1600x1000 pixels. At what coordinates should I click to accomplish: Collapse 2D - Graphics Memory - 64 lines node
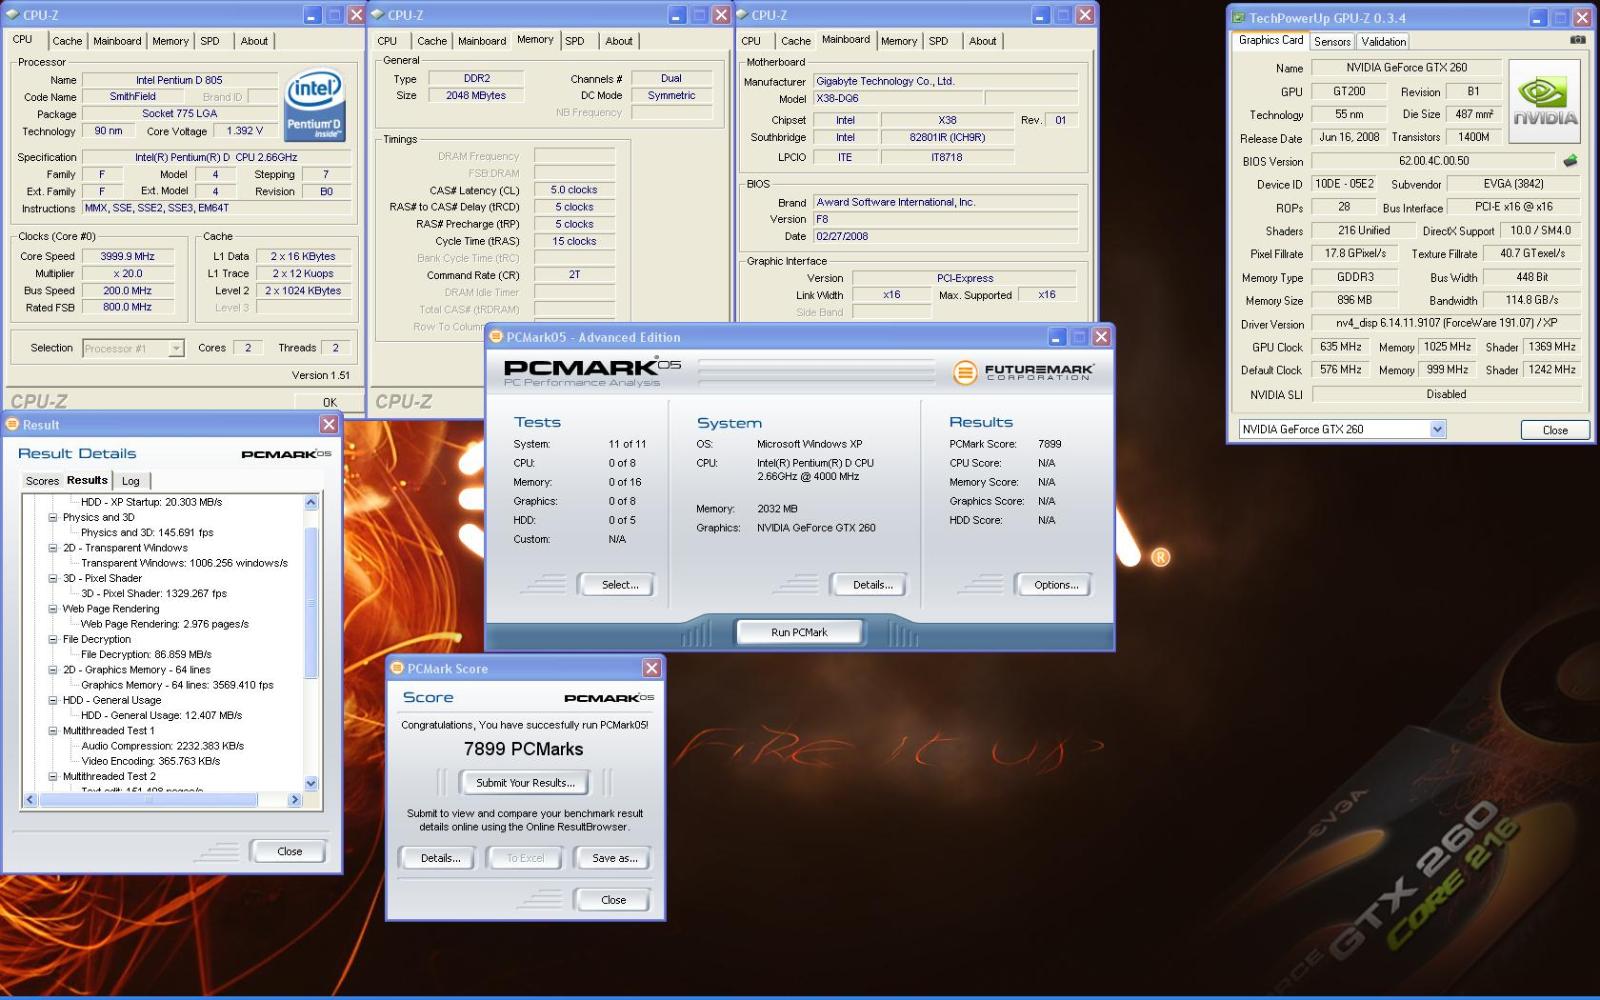point(53,670)
